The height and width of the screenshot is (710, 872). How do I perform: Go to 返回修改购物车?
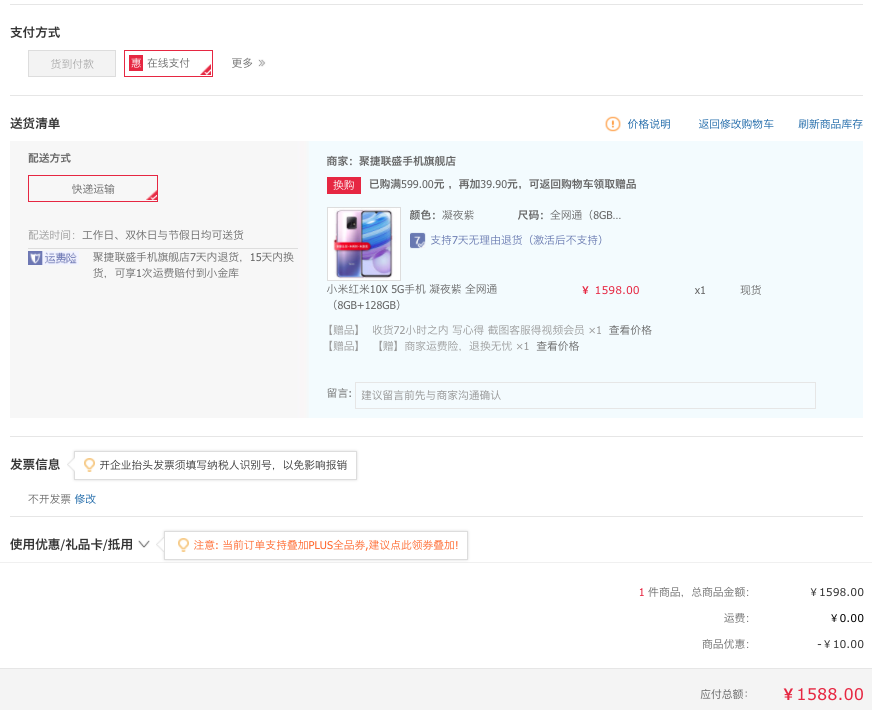click(736, 124)
